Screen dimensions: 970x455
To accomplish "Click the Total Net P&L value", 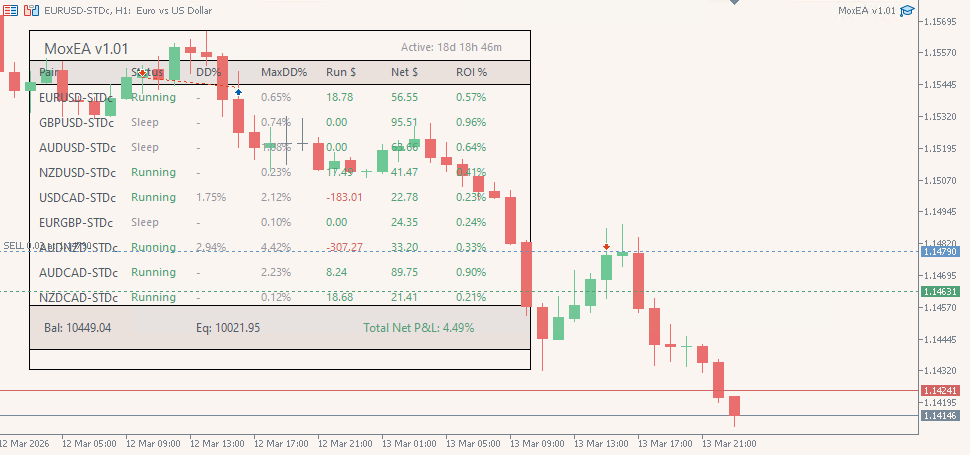I will [418, 327].
